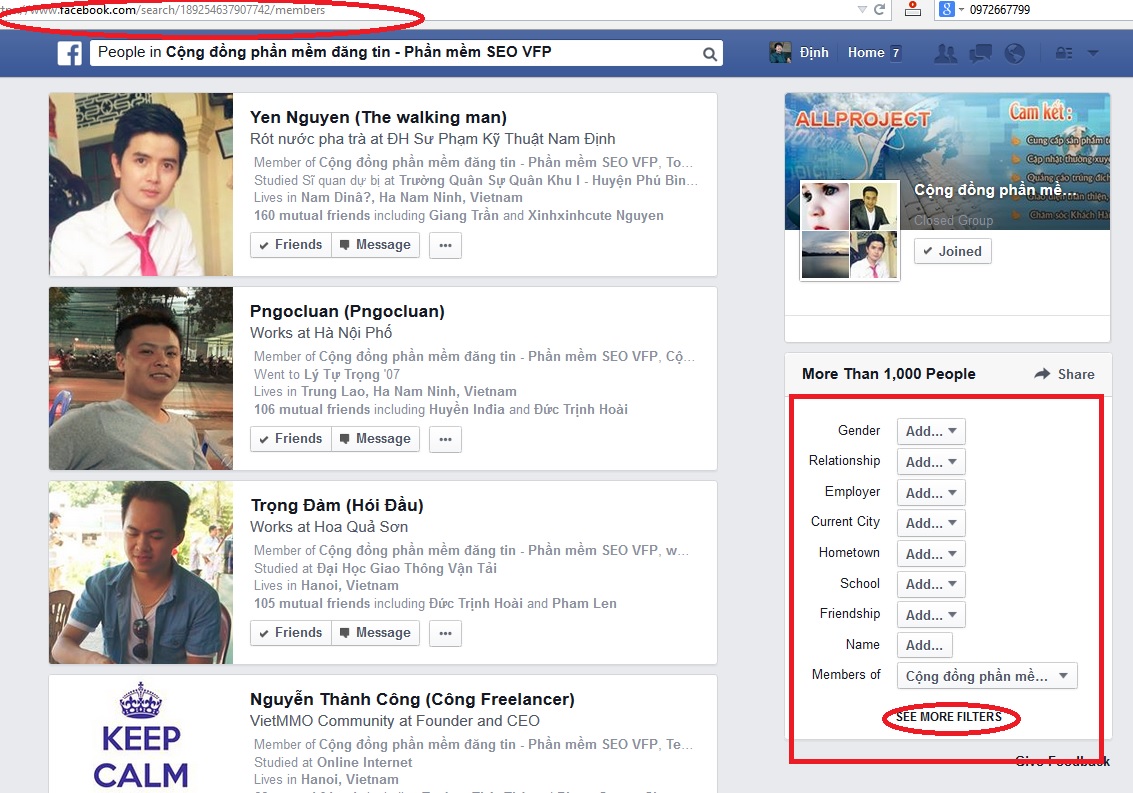Message Trọng Đàm
Image resolution: width=1133 pixels, height=793 pixels.
pos(375,633)
